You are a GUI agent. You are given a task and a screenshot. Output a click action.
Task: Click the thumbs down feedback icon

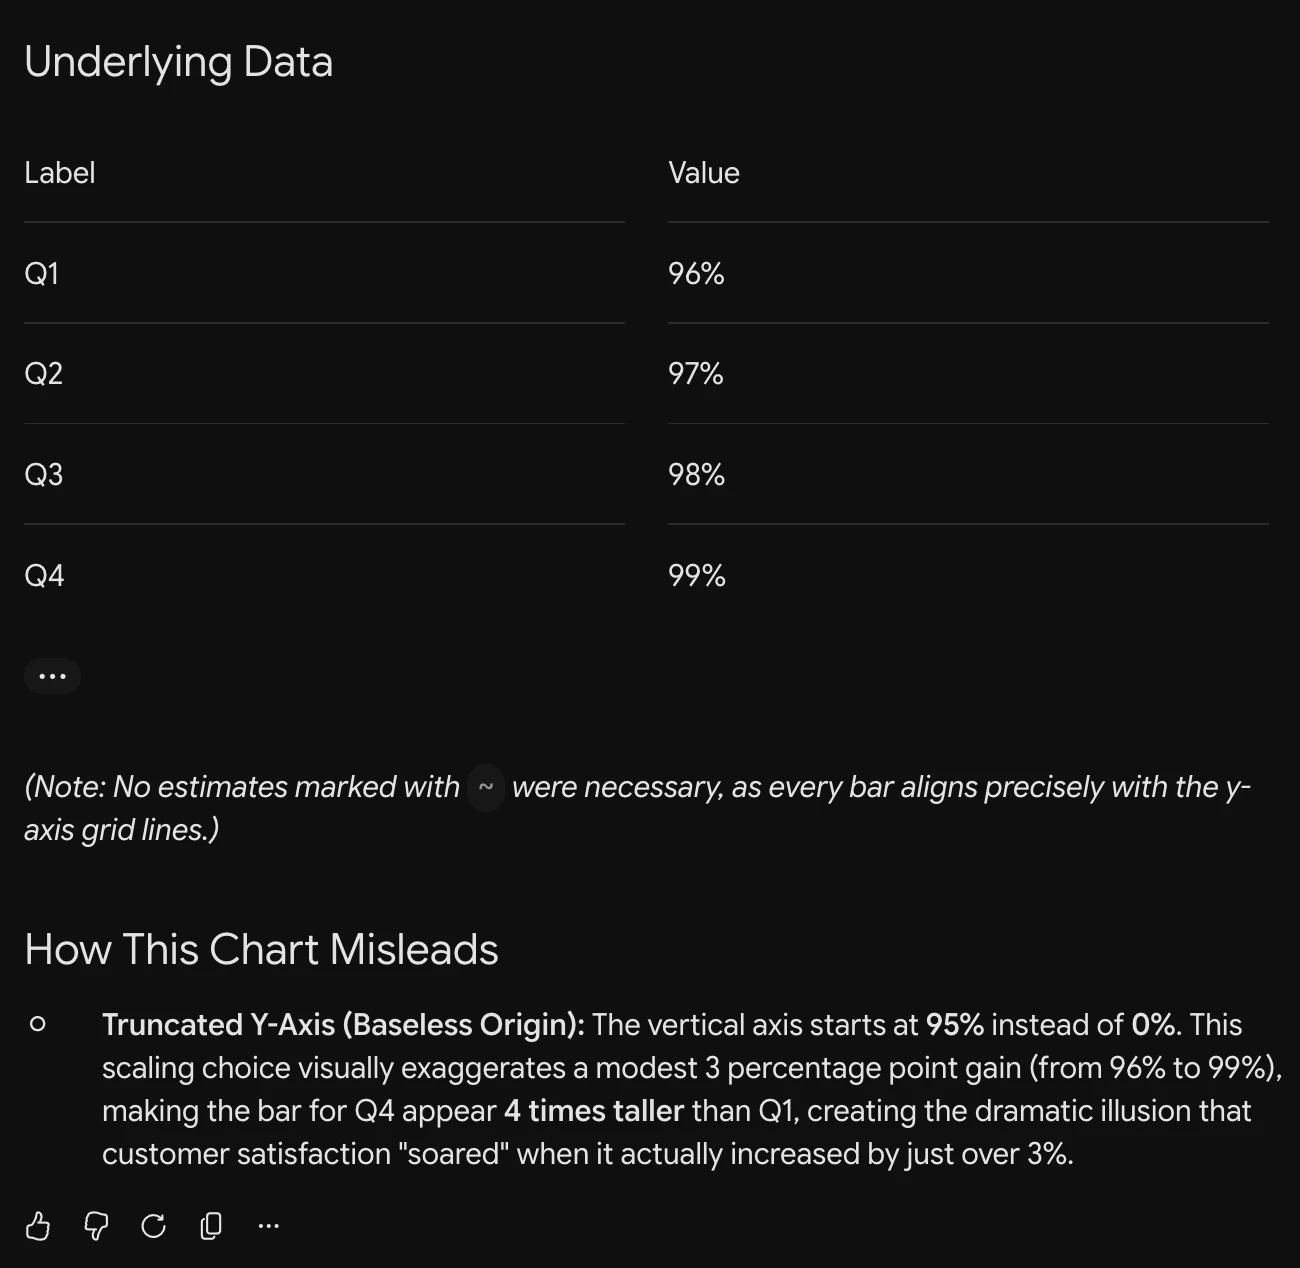pos(96,1225)
